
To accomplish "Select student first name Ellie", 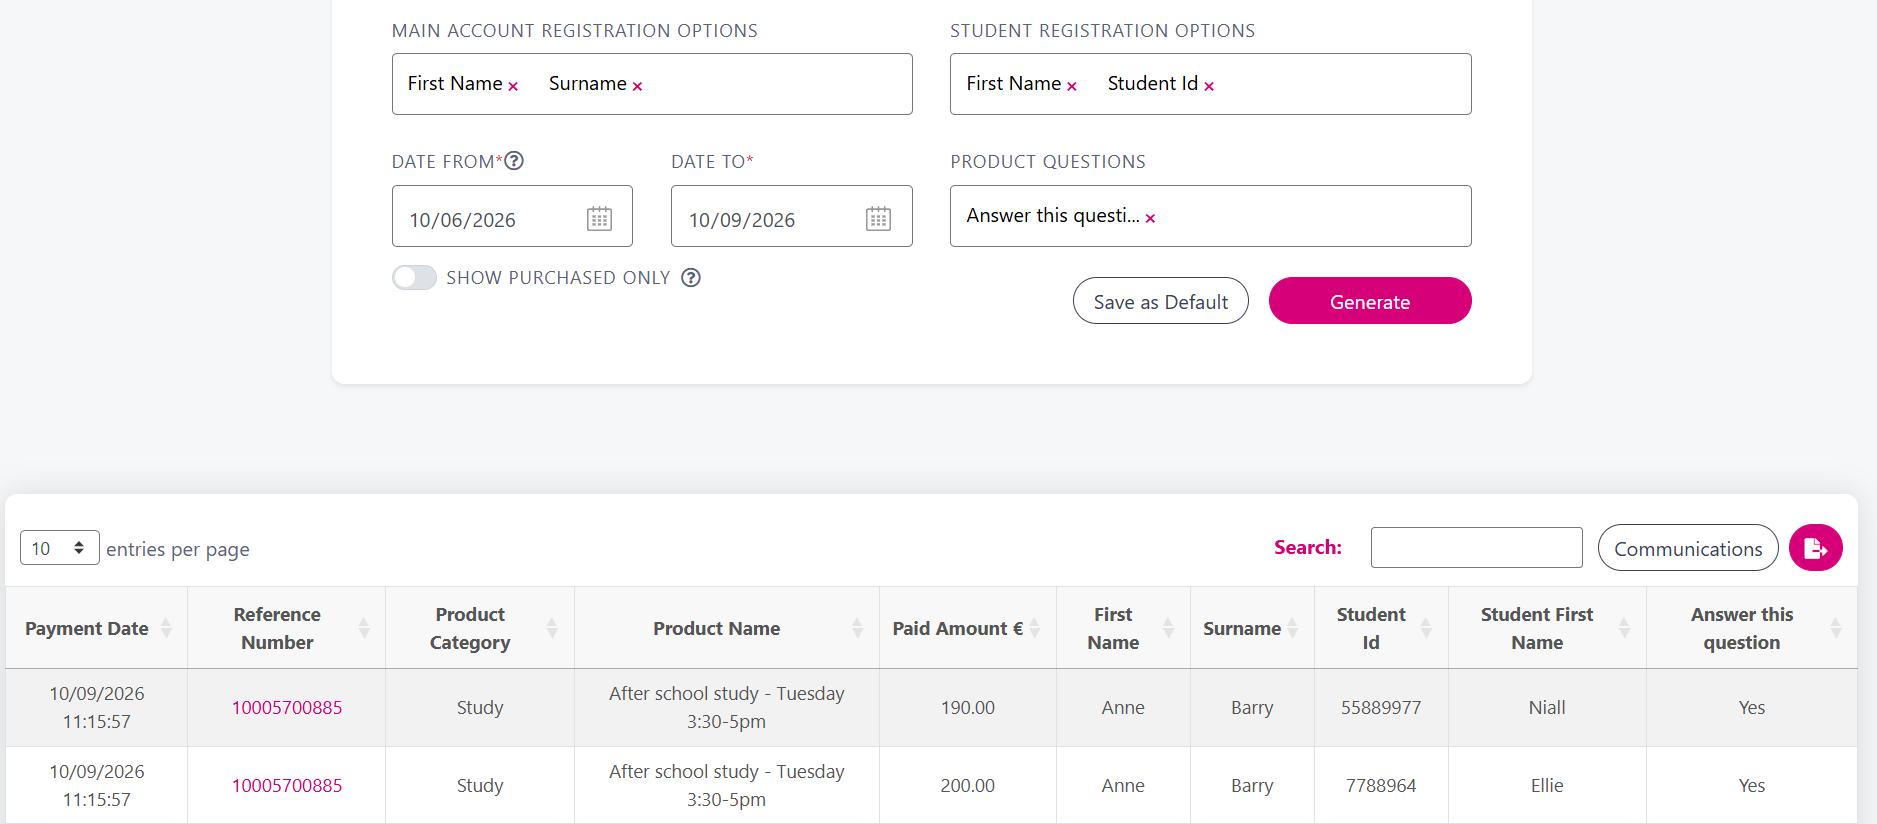I will tap(1547, 785).
